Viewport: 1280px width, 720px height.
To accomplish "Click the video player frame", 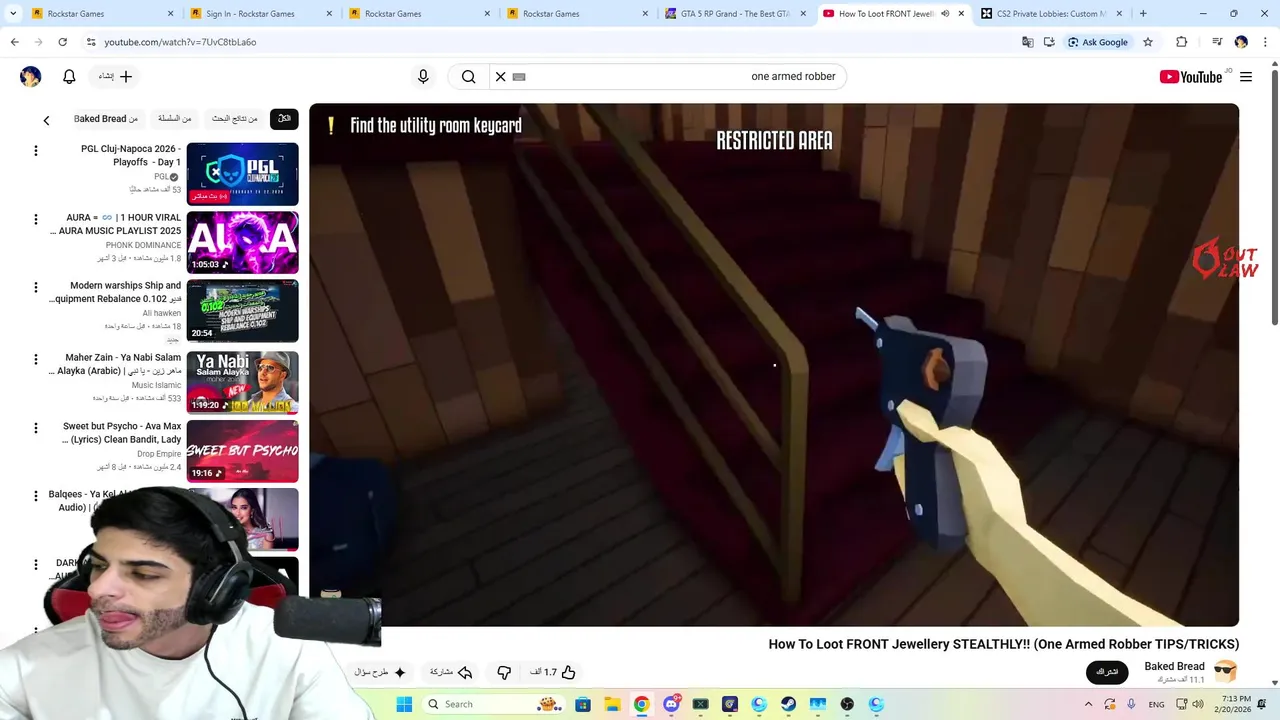I will click(x=774, y=365).
